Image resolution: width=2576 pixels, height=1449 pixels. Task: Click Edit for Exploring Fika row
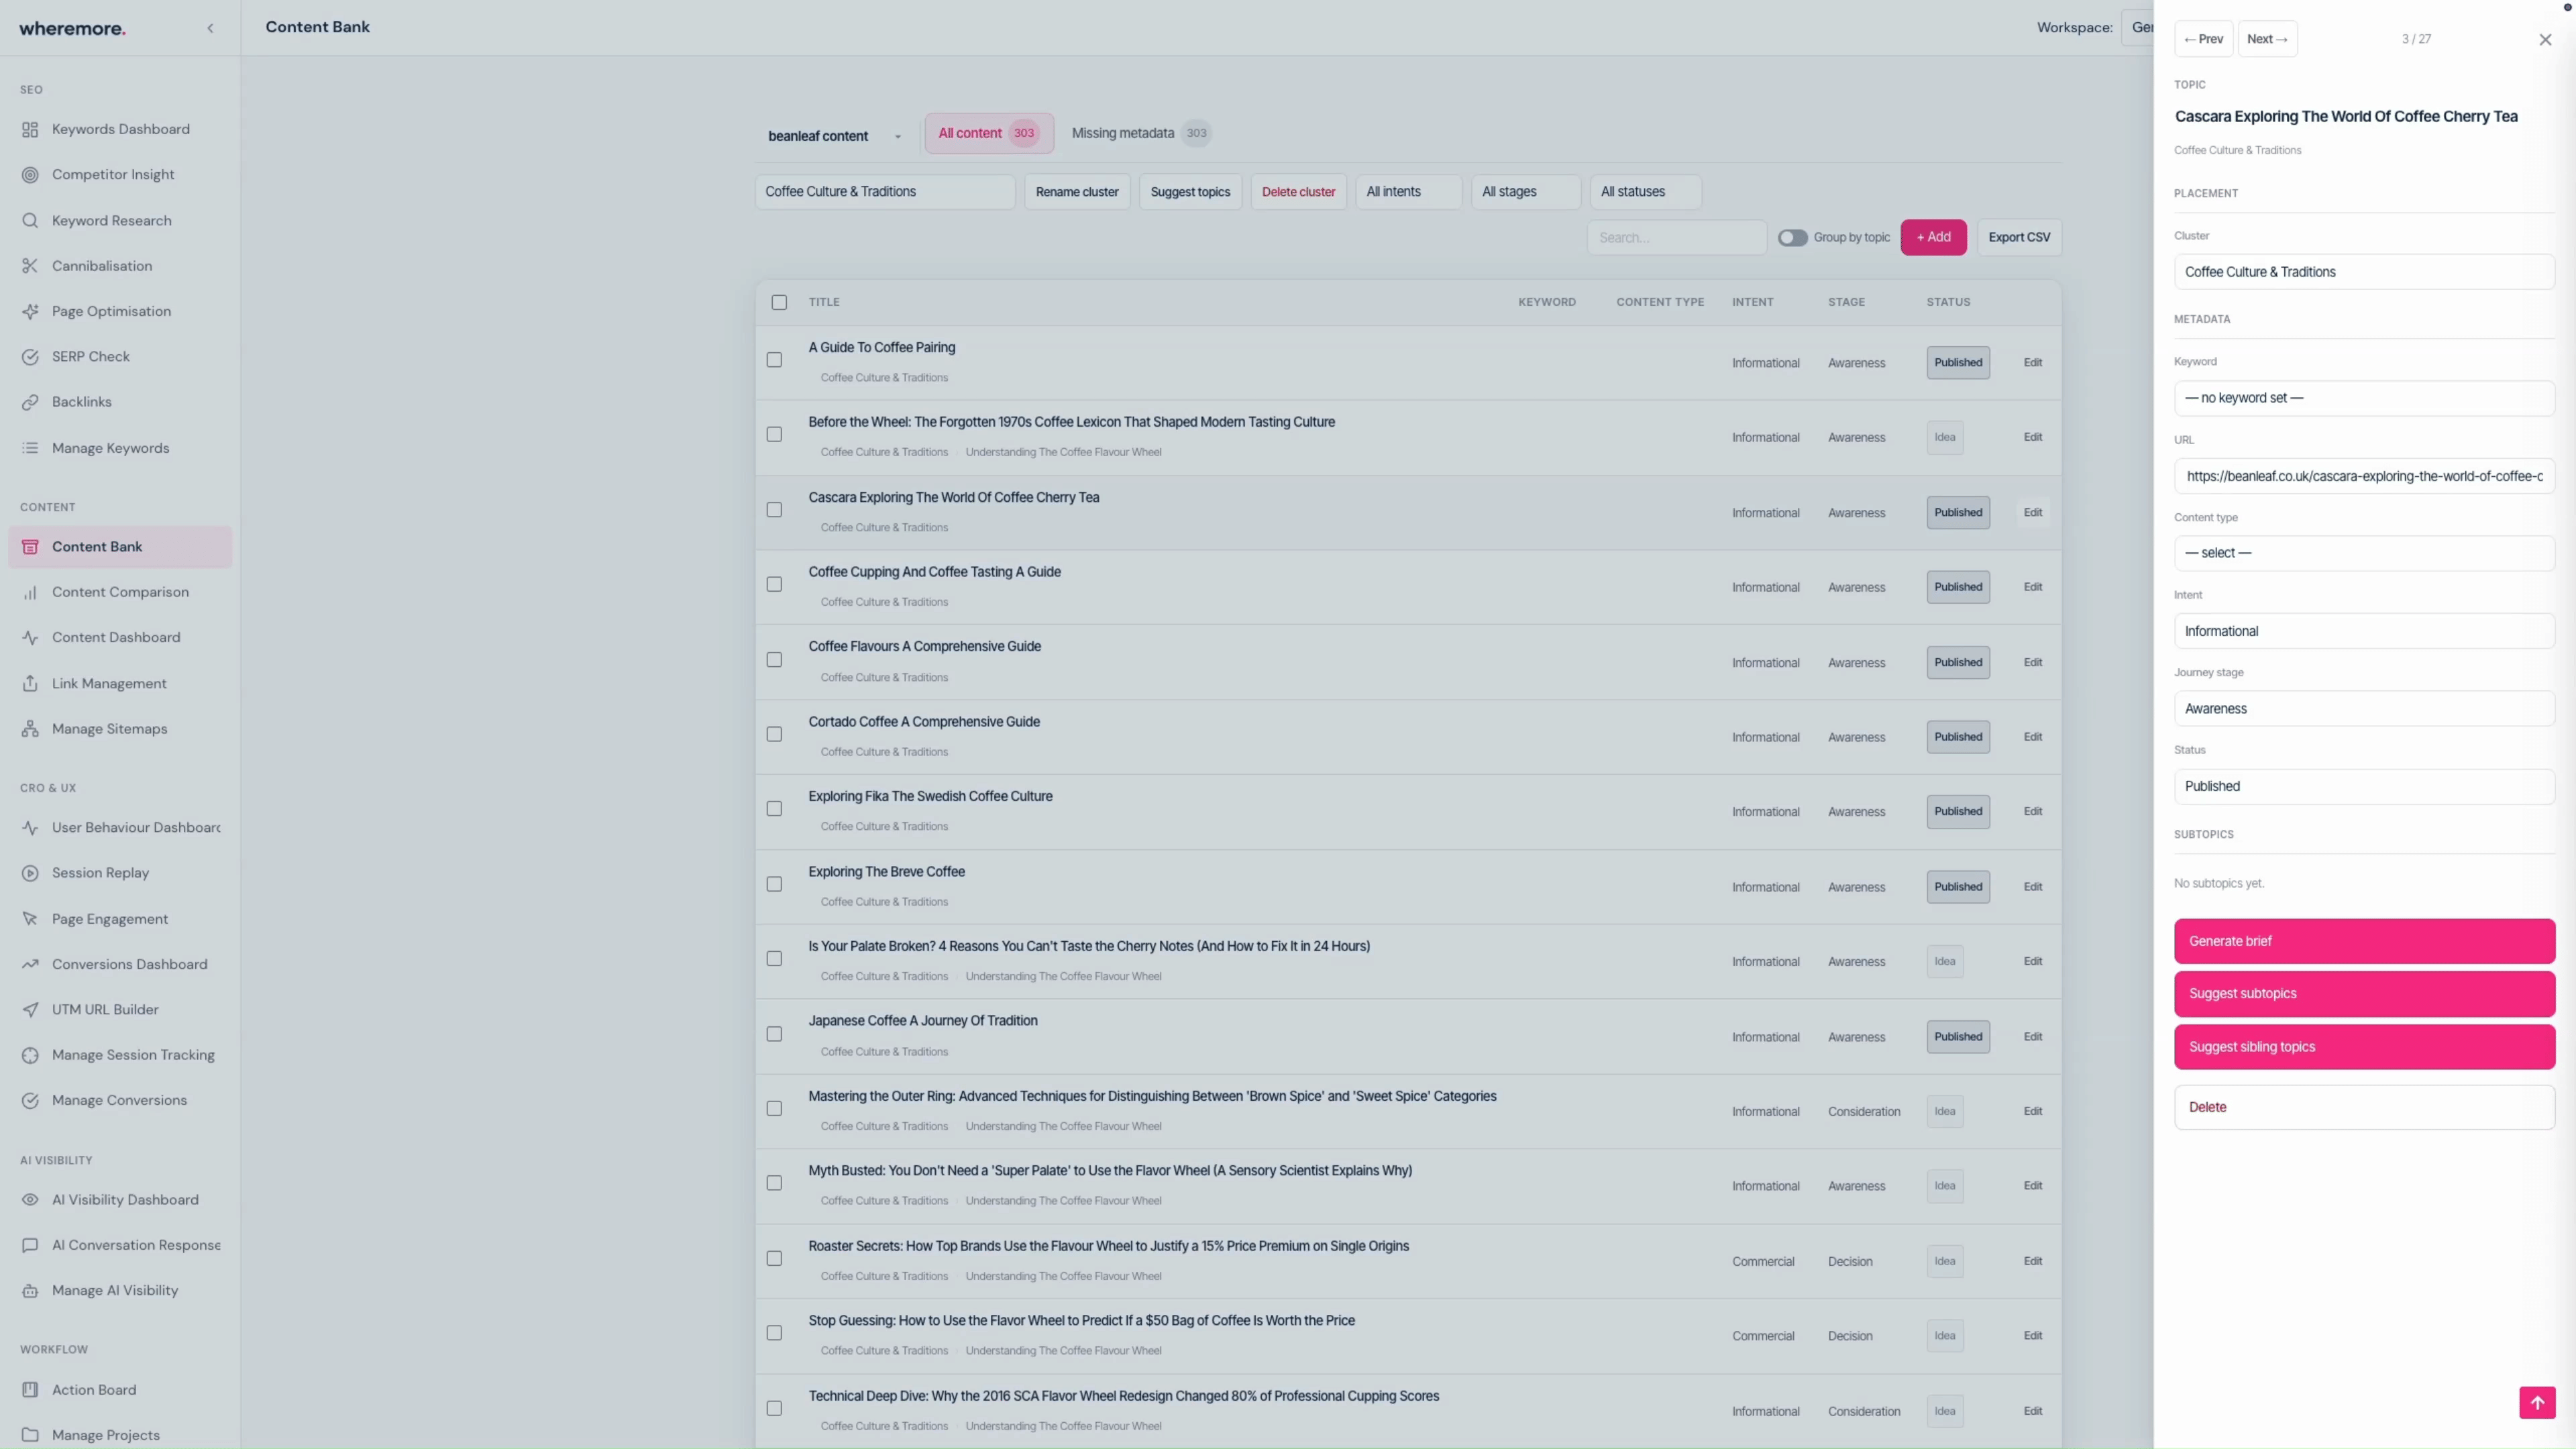tap(2033, 811)
